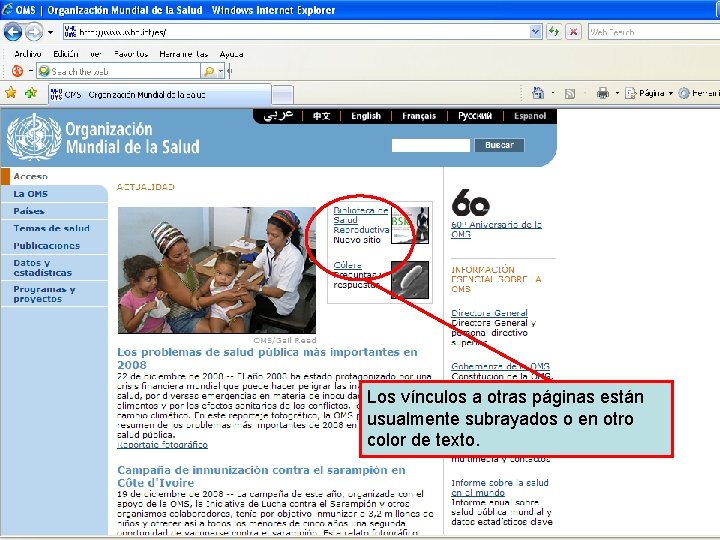
Task: Open the Página dropdown menu
Action: (x=649, y=93)
